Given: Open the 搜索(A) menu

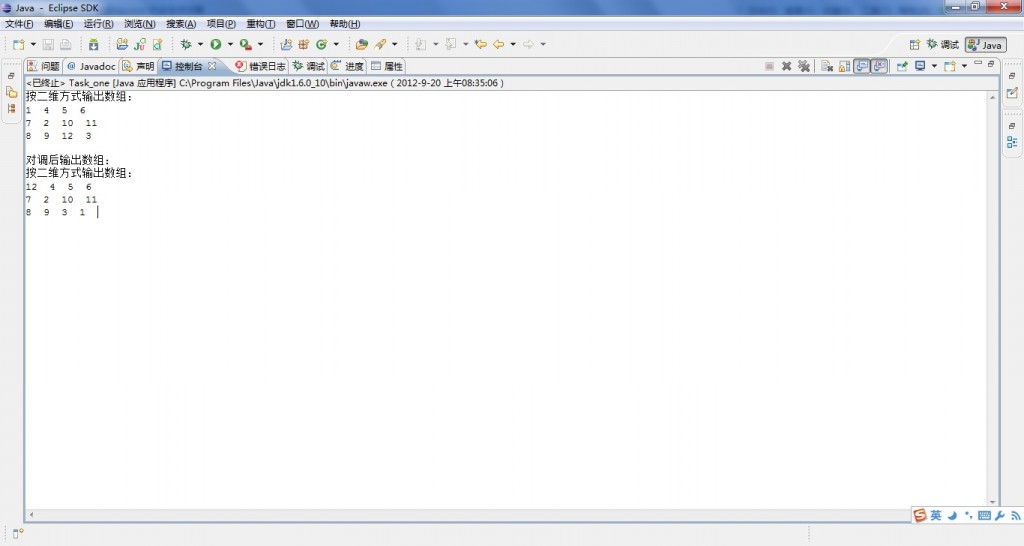Looking at the screenshot, I should pos(181,24).
